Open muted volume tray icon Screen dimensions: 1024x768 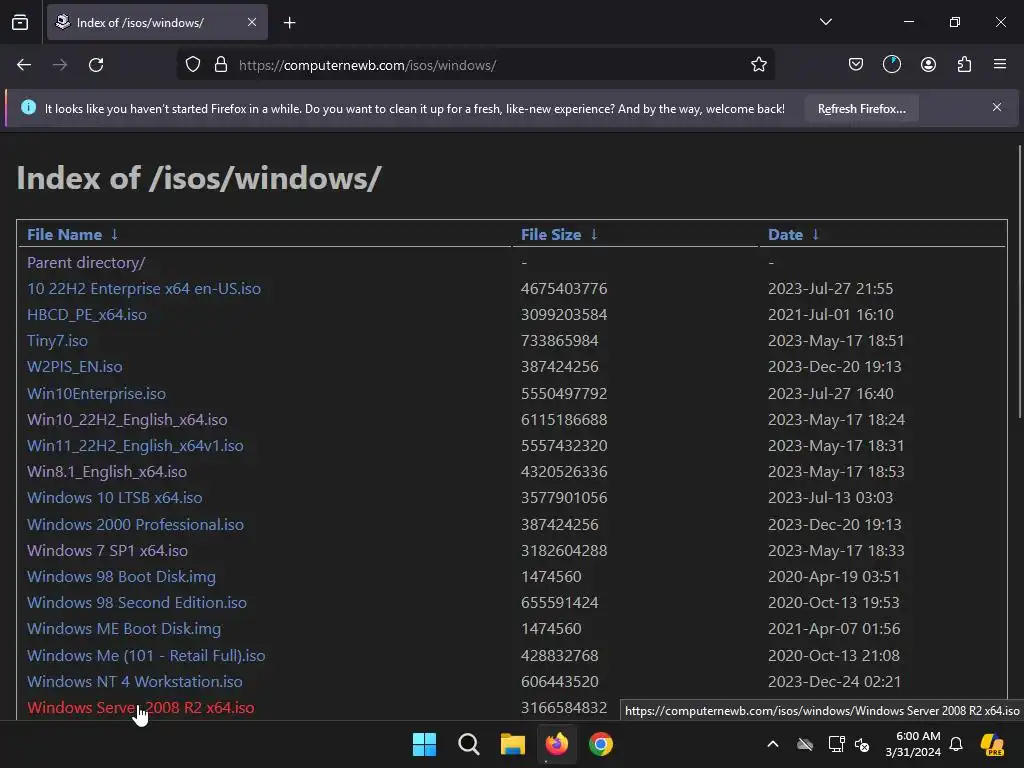862,744
